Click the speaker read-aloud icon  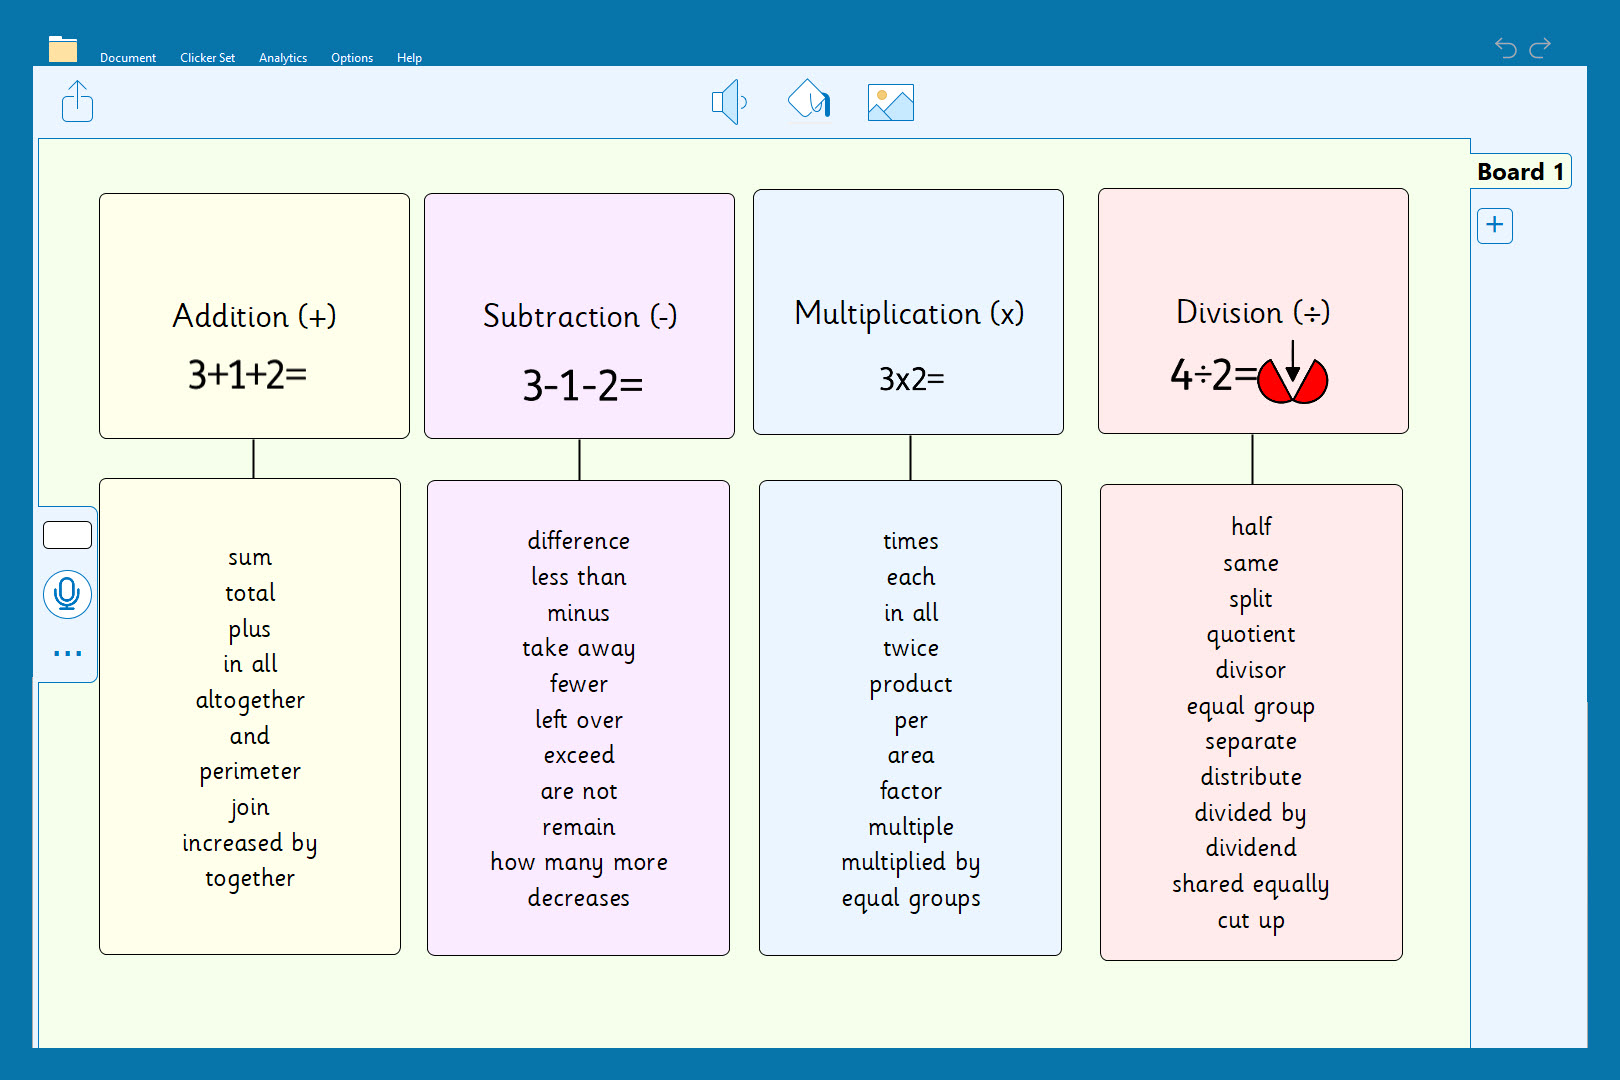pyautogui.click(x=729, y=101)
